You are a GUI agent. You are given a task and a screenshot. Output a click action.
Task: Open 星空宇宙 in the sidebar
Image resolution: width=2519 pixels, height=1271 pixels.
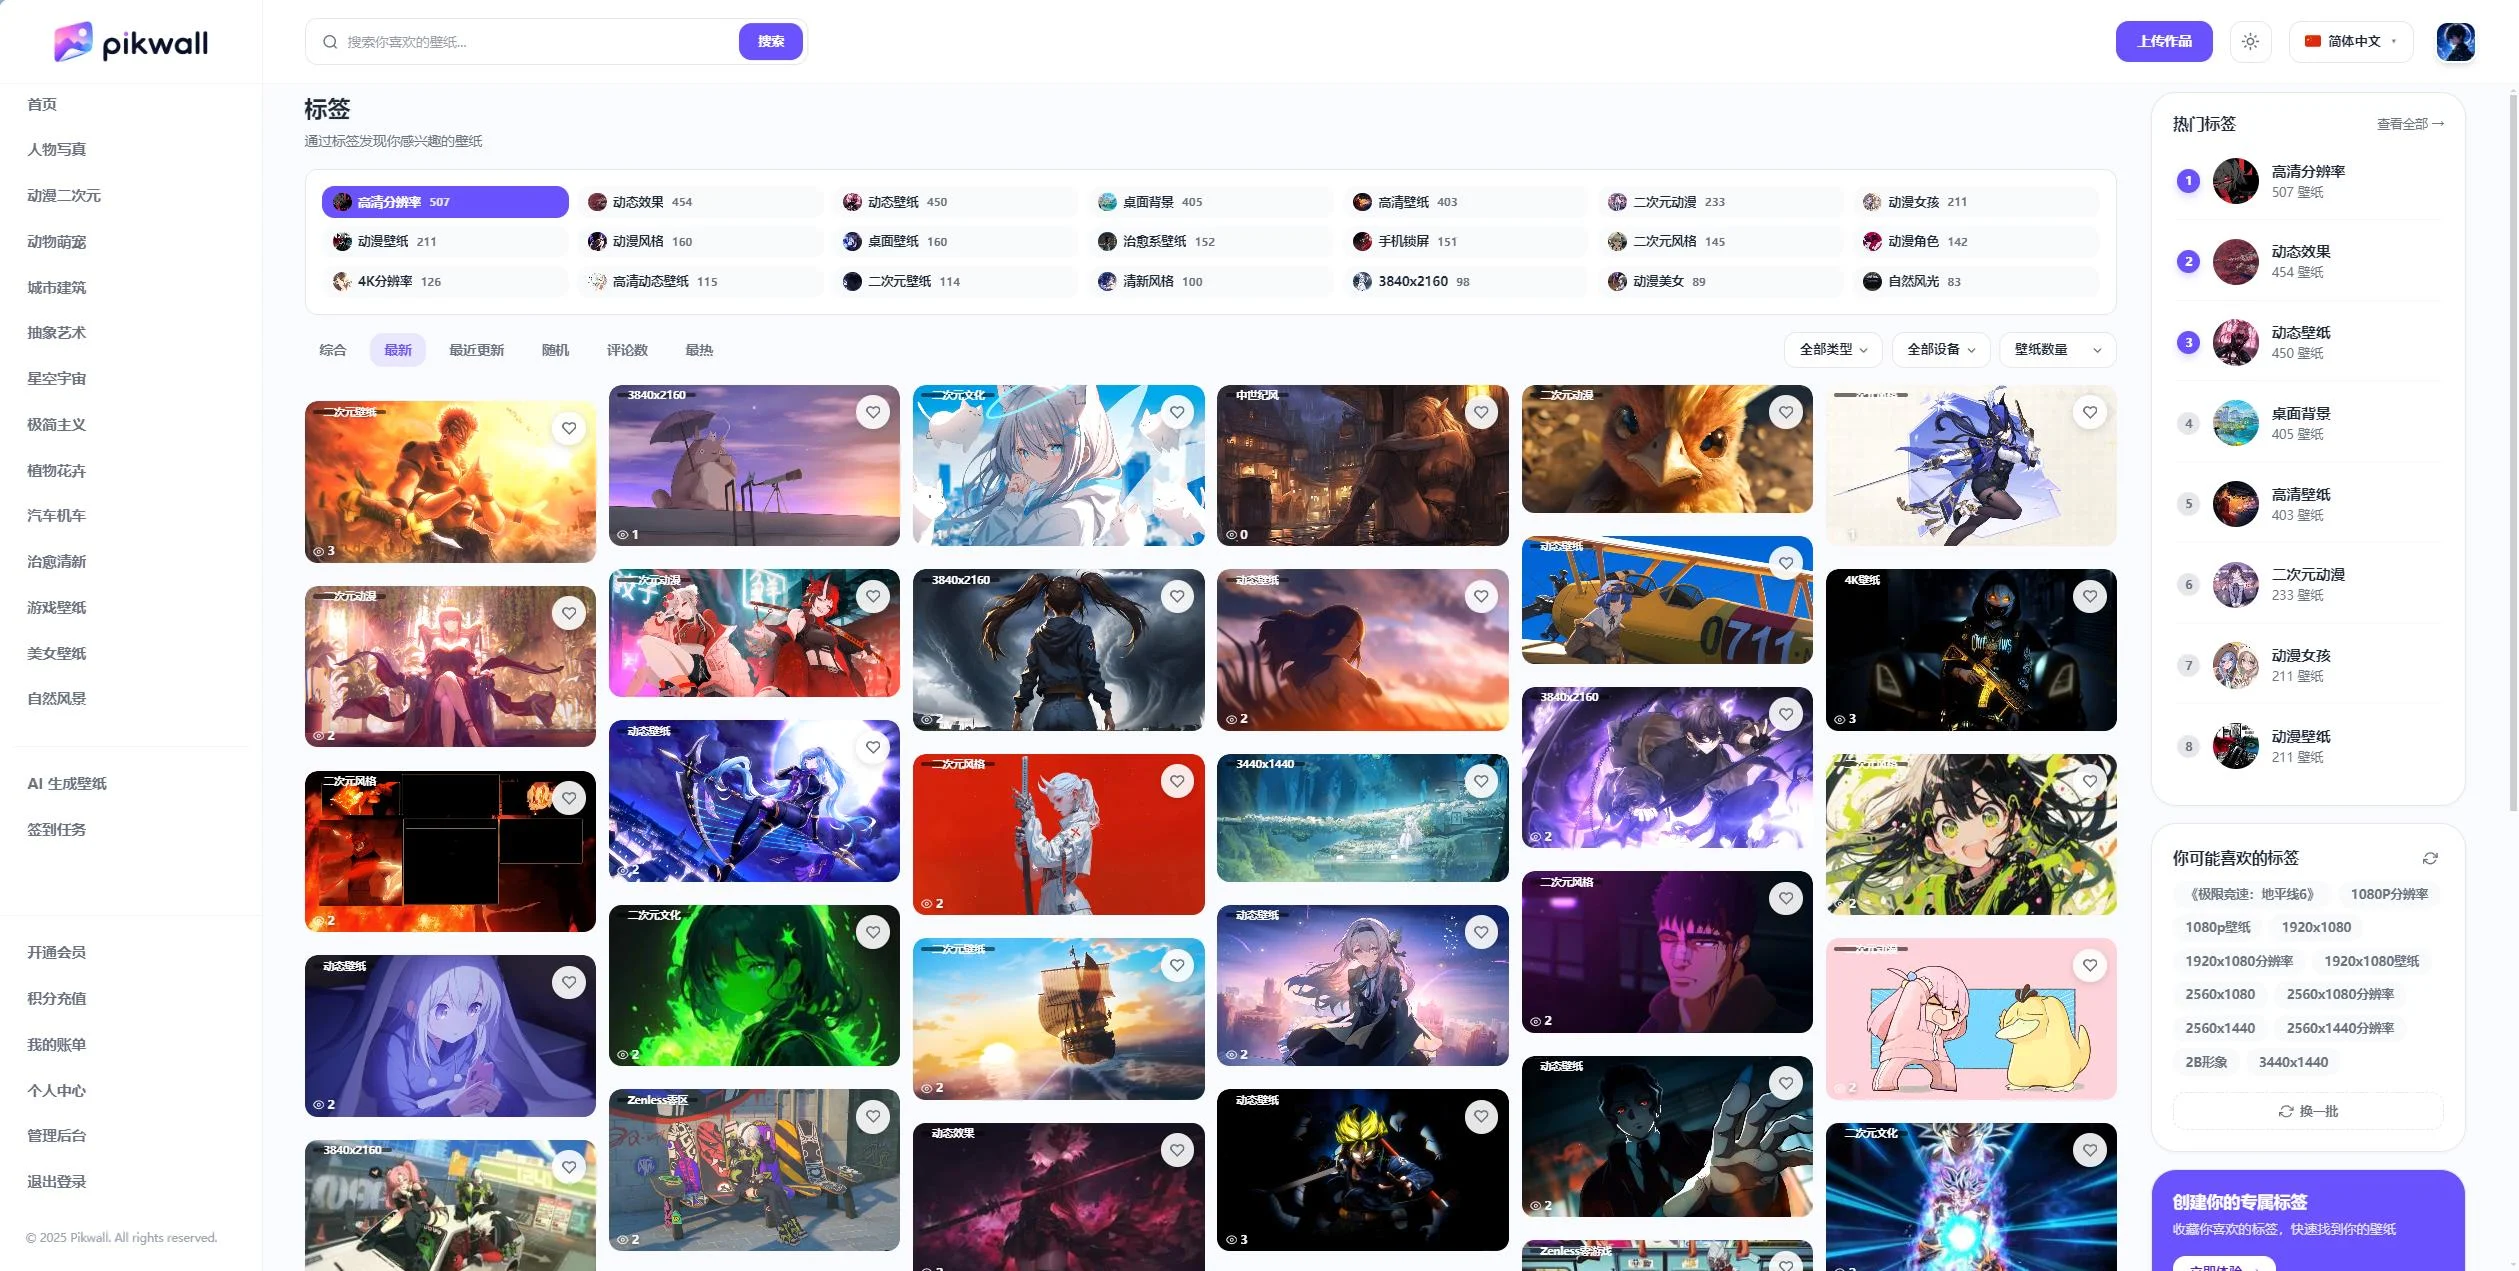pos(57,379)
